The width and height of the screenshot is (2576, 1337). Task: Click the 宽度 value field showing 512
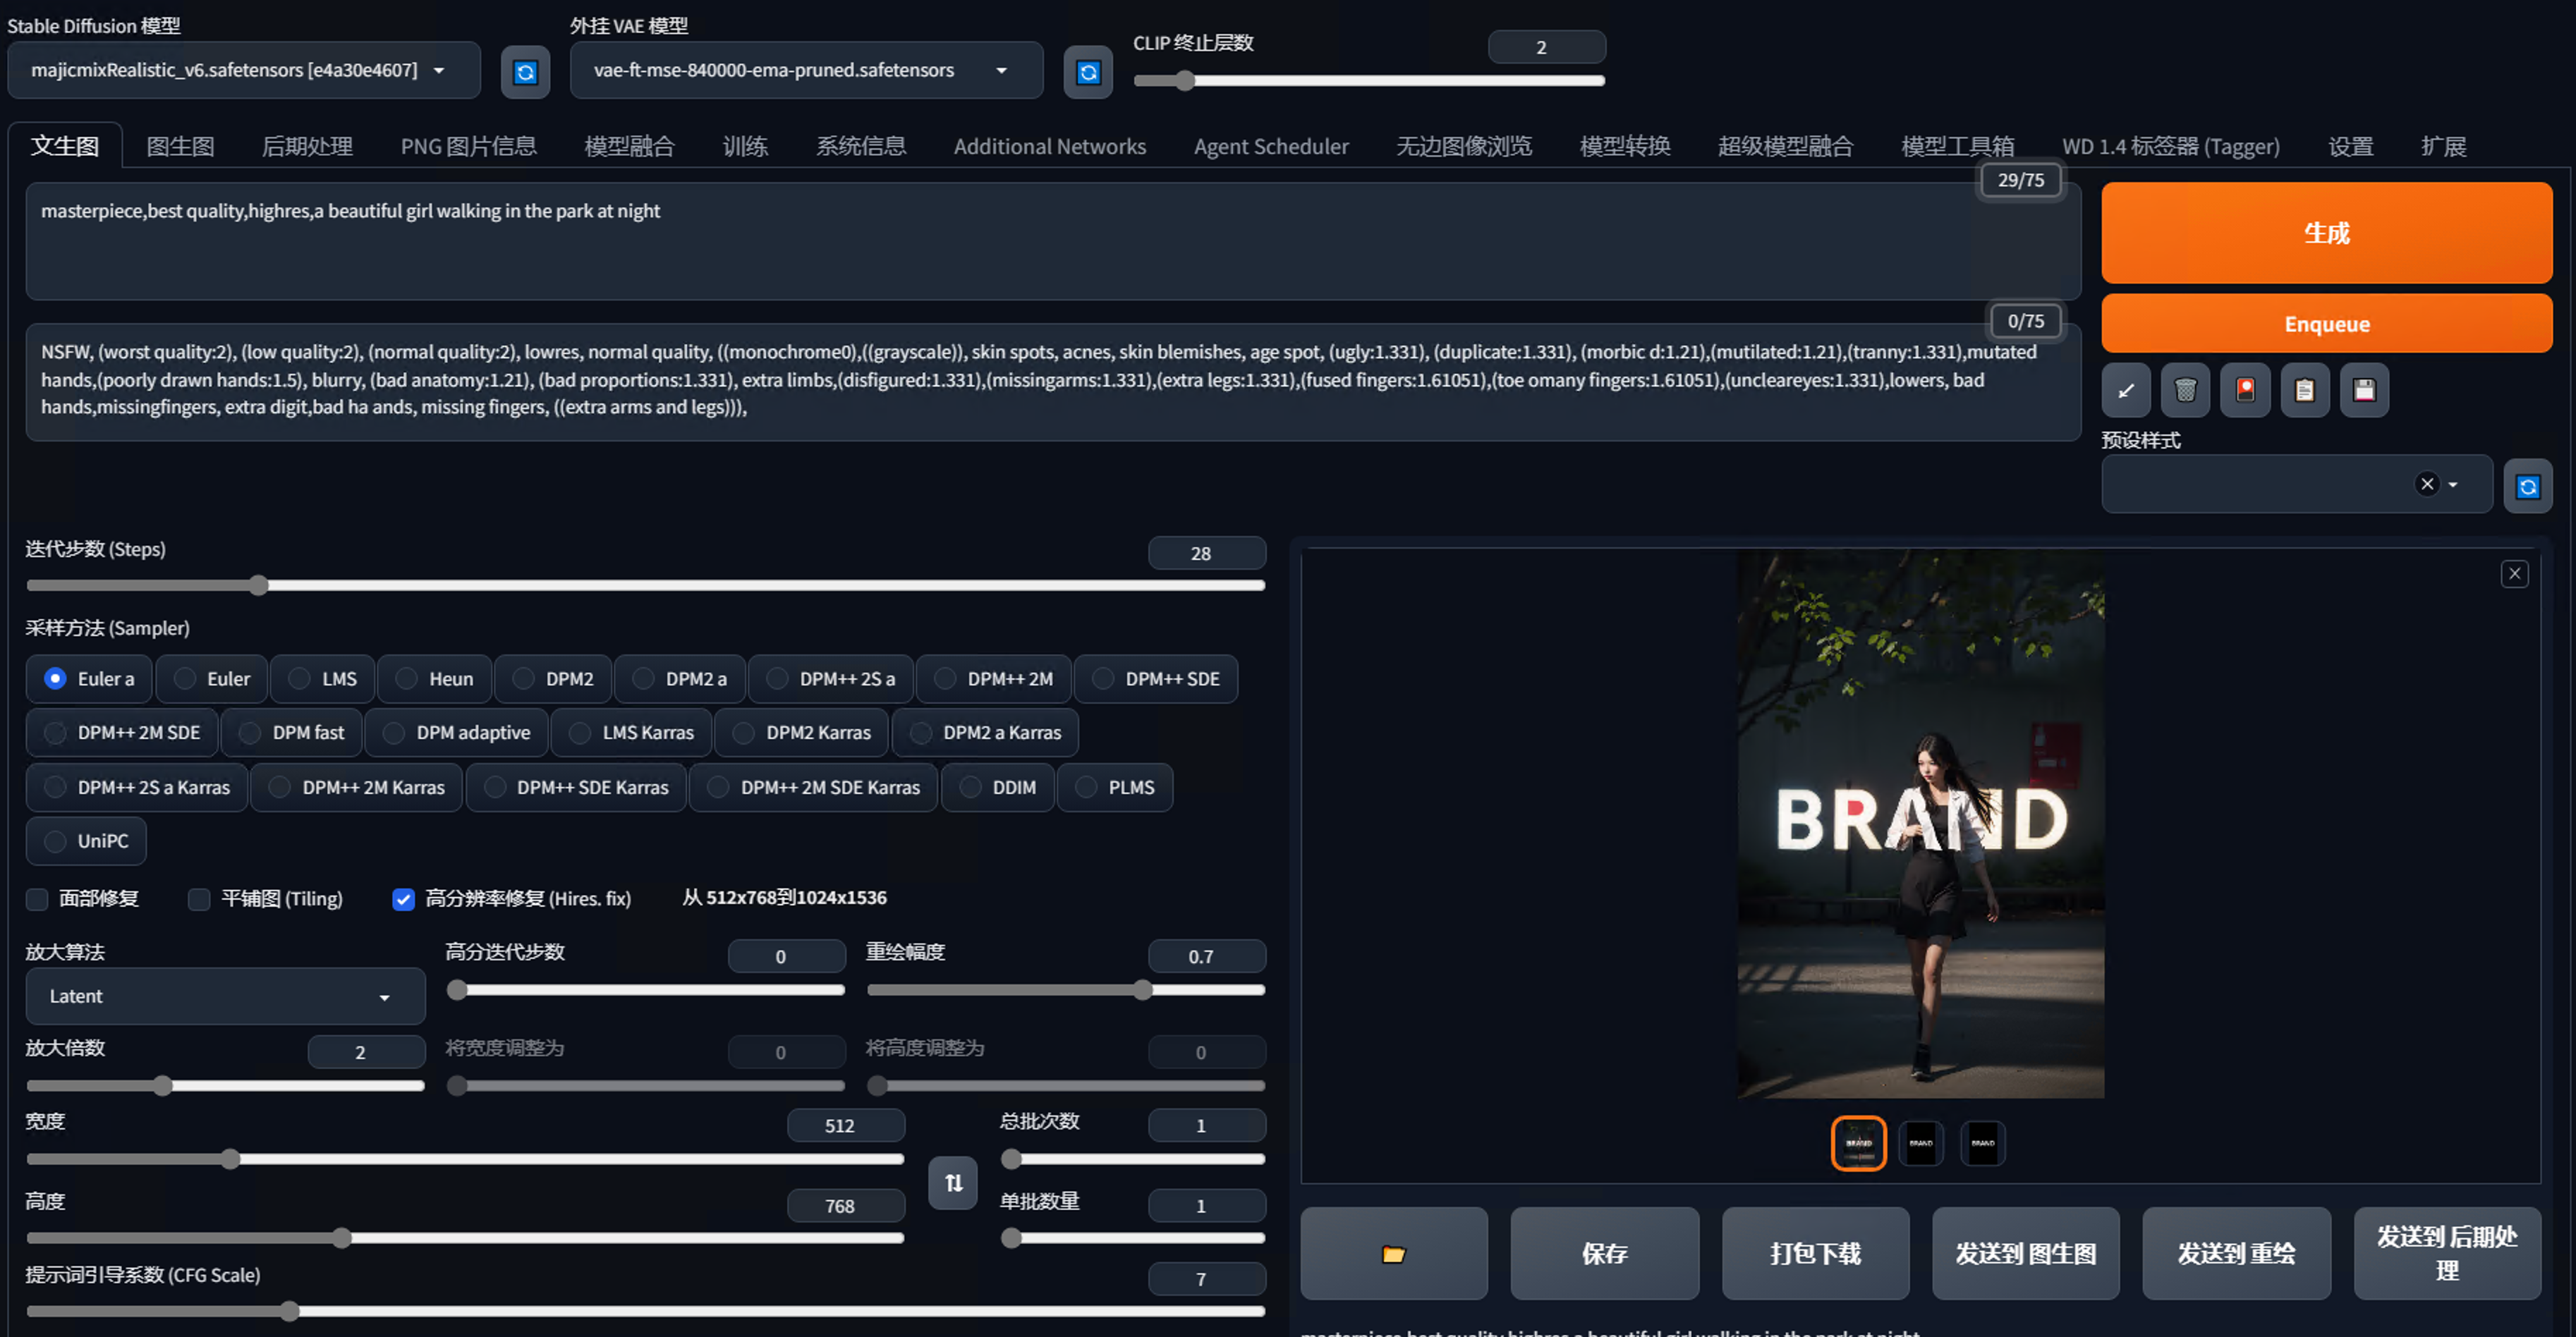point(846,1125)
